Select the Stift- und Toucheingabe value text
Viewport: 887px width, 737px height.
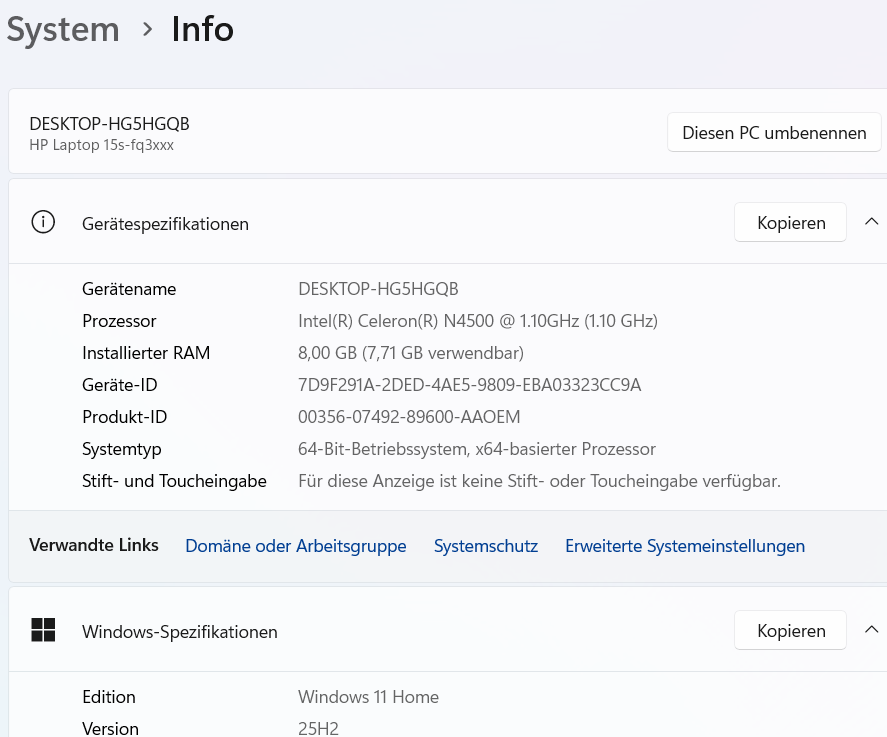click(539, 481)
